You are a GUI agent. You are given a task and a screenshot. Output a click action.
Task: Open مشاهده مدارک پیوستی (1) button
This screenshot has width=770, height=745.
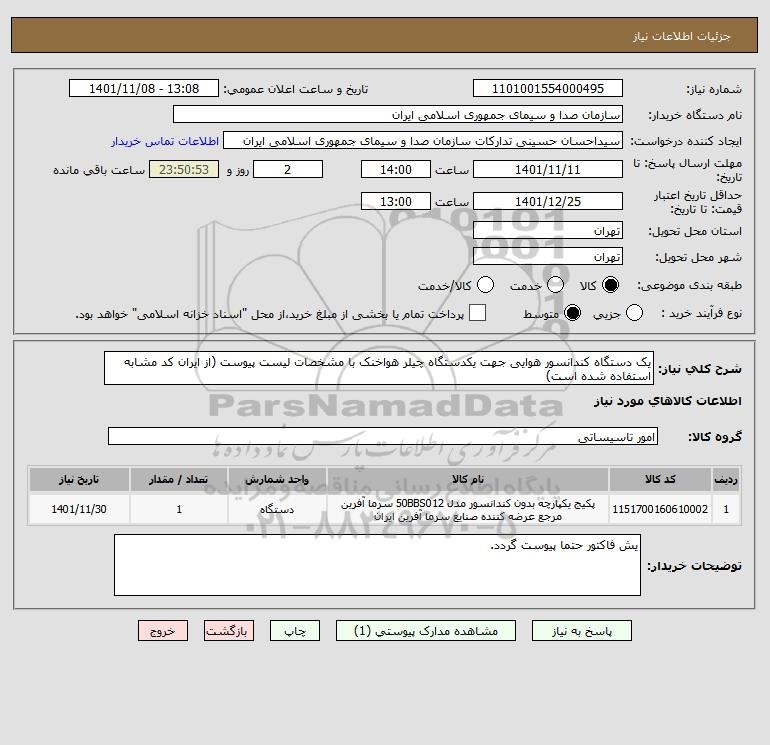tap(426, 631)
